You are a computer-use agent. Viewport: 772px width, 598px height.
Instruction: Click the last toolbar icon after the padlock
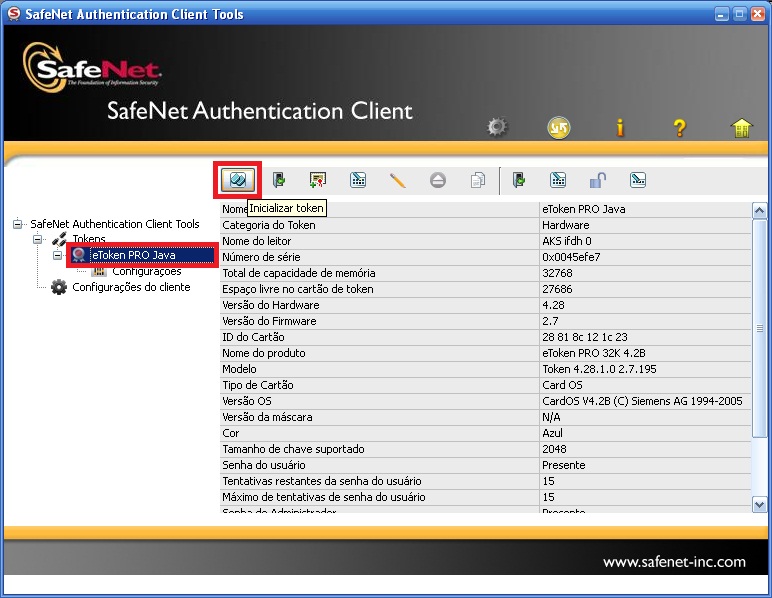pos(638,180)
